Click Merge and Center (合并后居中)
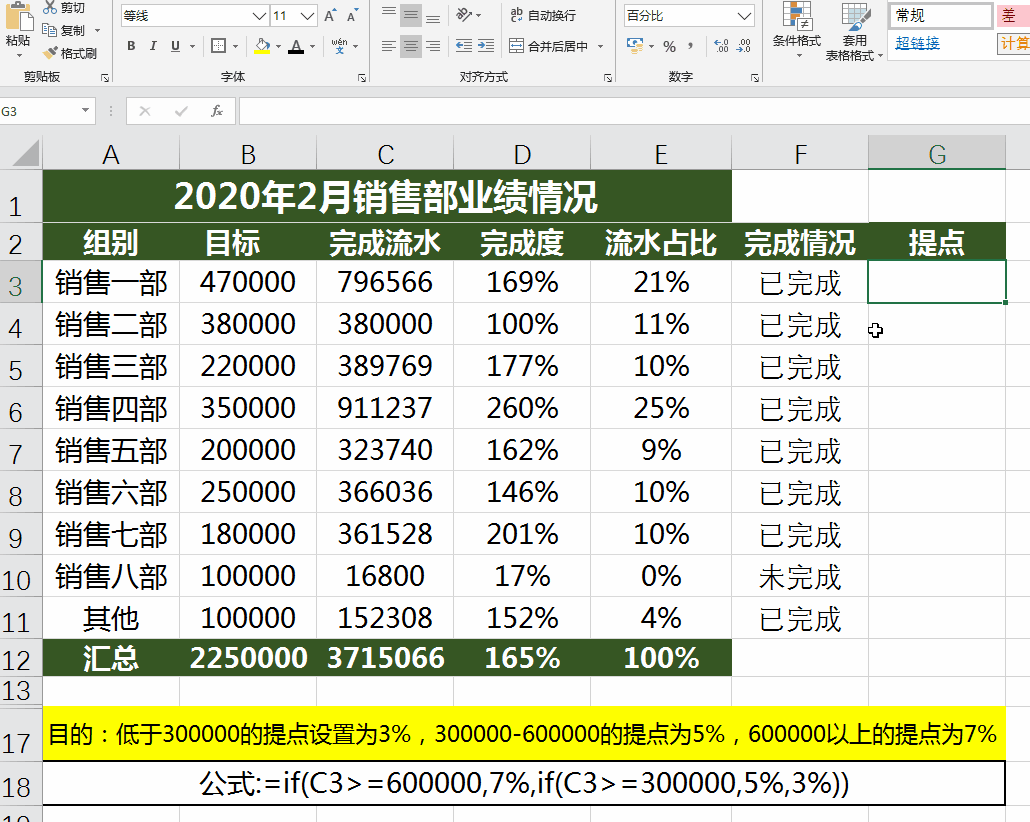This screenshot has height=822, width=1030. (549, 46)
